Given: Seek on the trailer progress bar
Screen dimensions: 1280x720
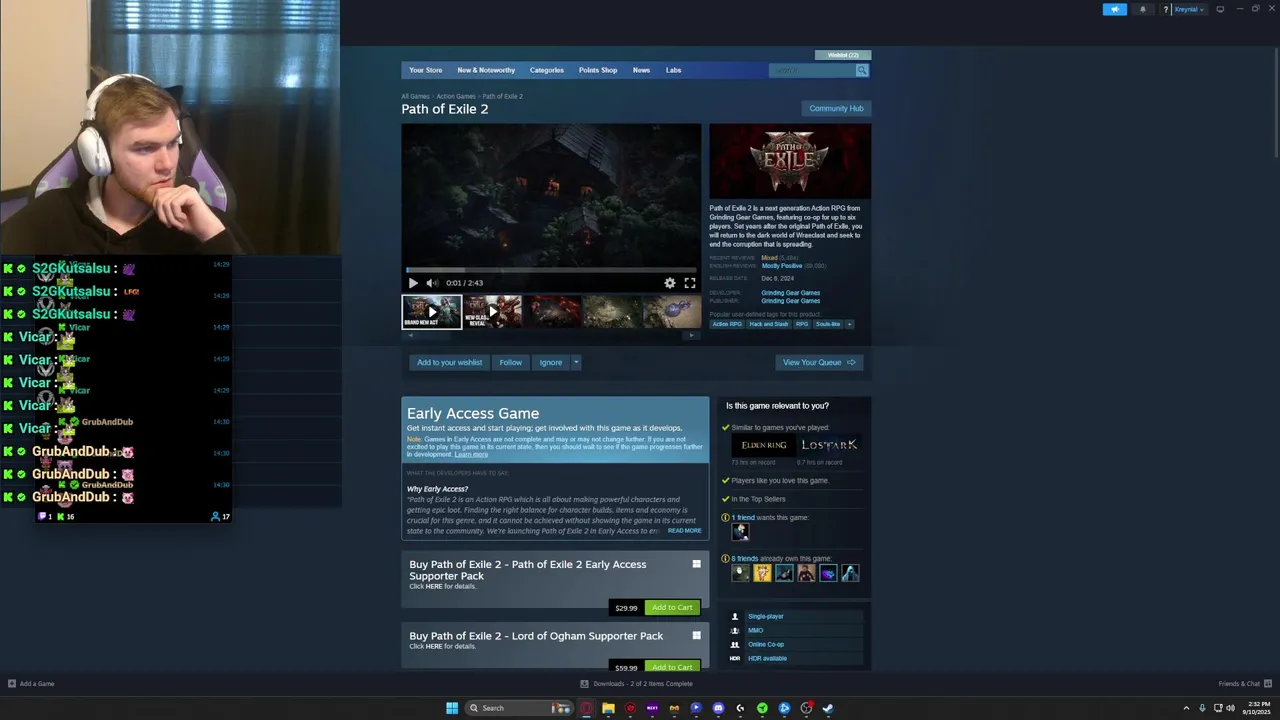Looking at the screenshot, I should (x=551, y=270).
